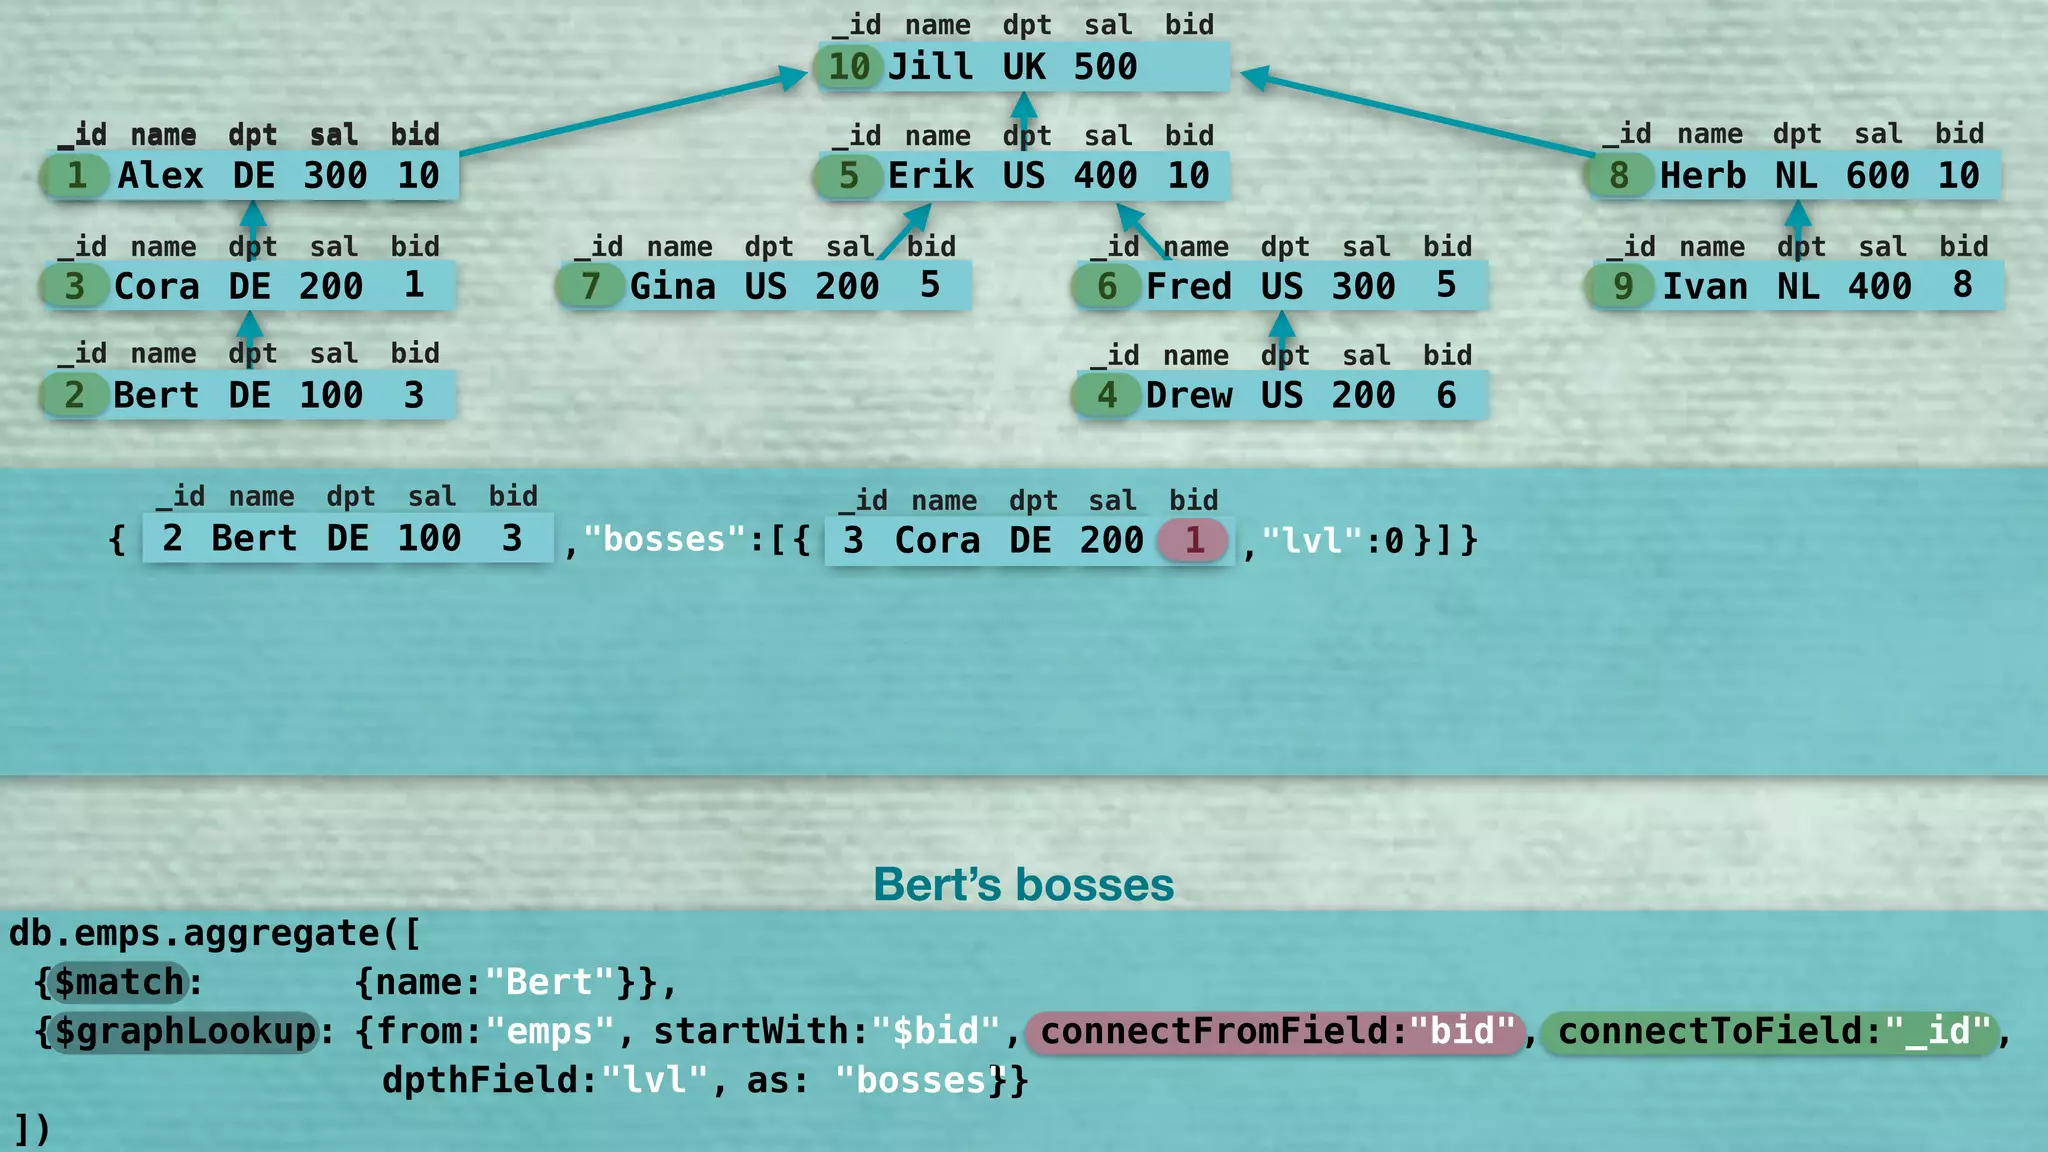Click the green ID badge 6 for Fred
The width and height of the screenshot is (2048, 1152).
[1106, 287]
